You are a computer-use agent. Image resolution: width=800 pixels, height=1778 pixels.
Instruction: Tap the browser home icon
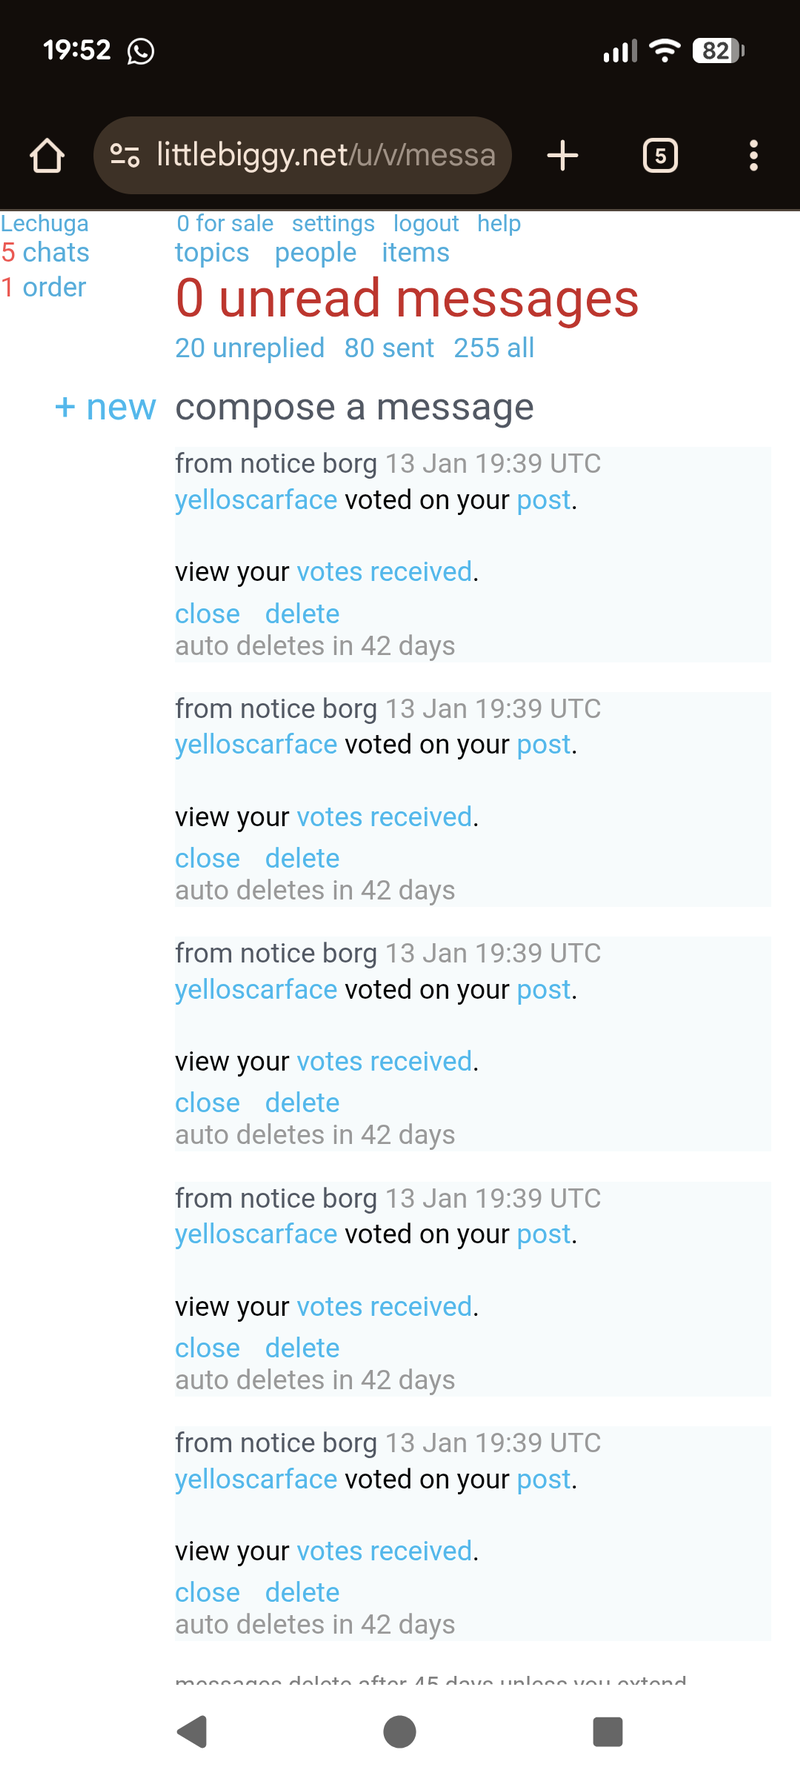pos(47,156)
